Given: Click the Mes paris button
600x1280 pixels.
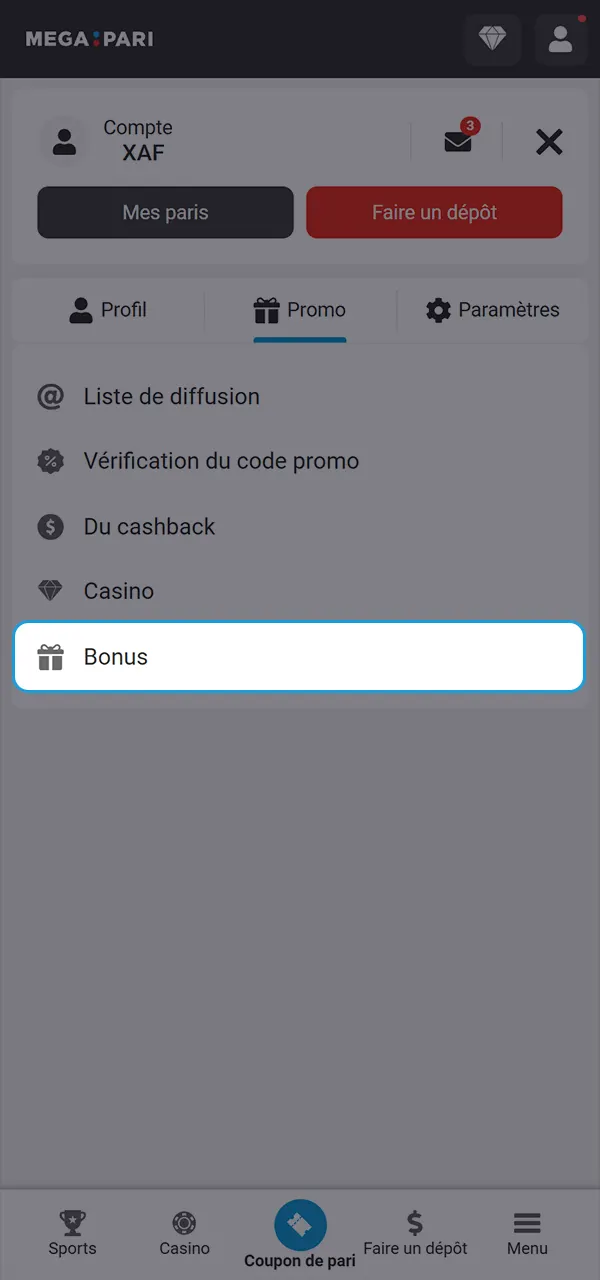Looking at the screenshot, I should click(x=164, y=212).
